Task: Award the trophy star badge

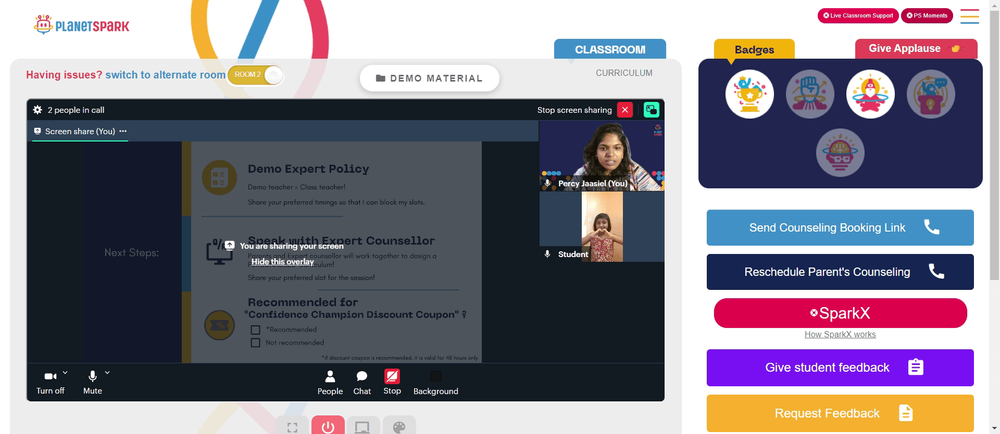Action: (749, 94)
